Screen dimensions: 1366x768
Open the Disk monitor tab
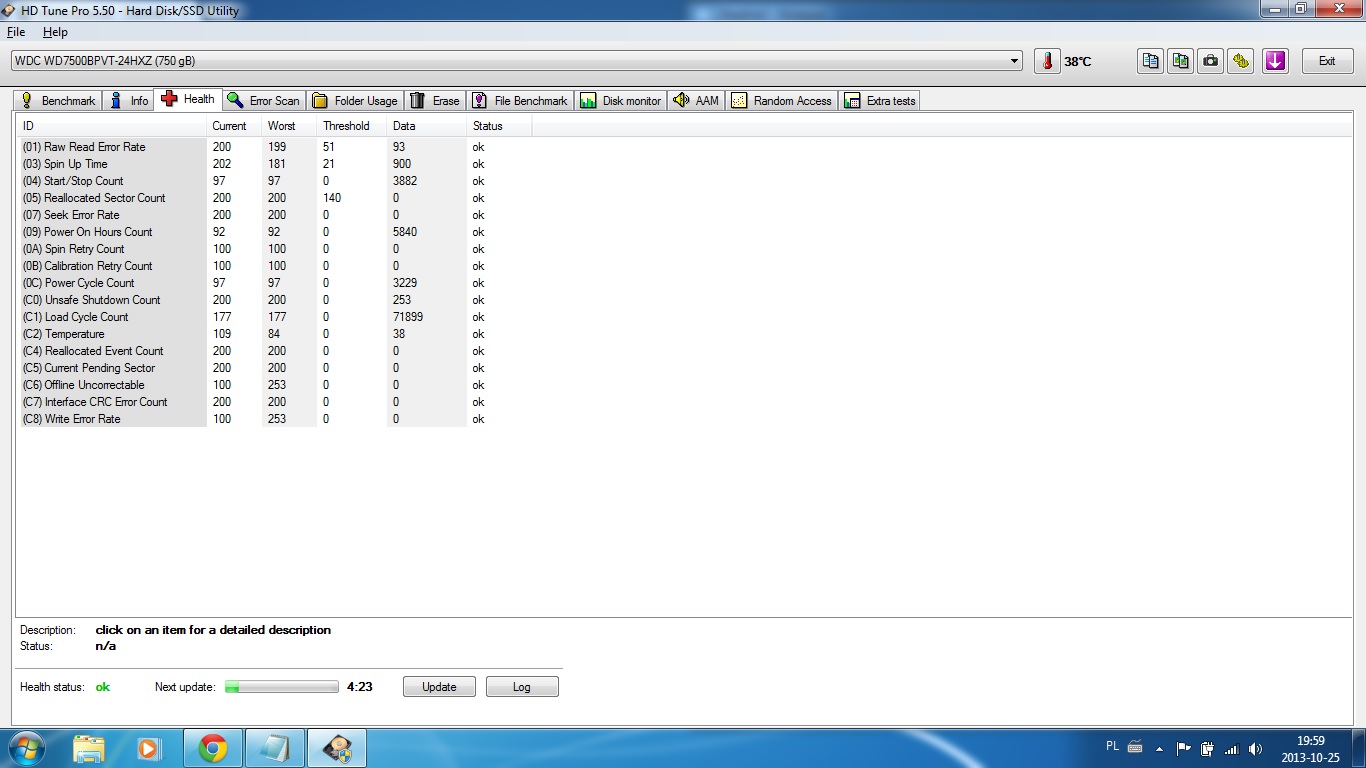[x=620, y=101]
